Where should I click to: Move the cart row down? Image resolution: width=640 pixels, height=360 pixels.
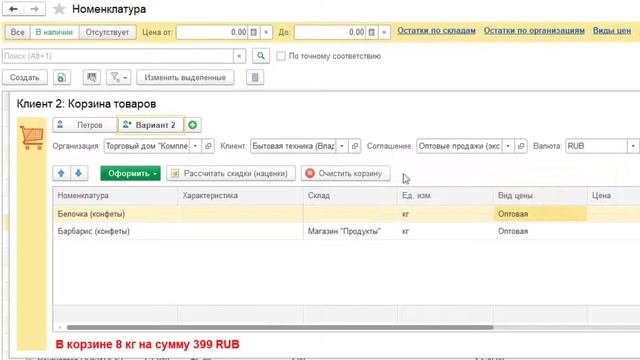click(x=79, y=173)
